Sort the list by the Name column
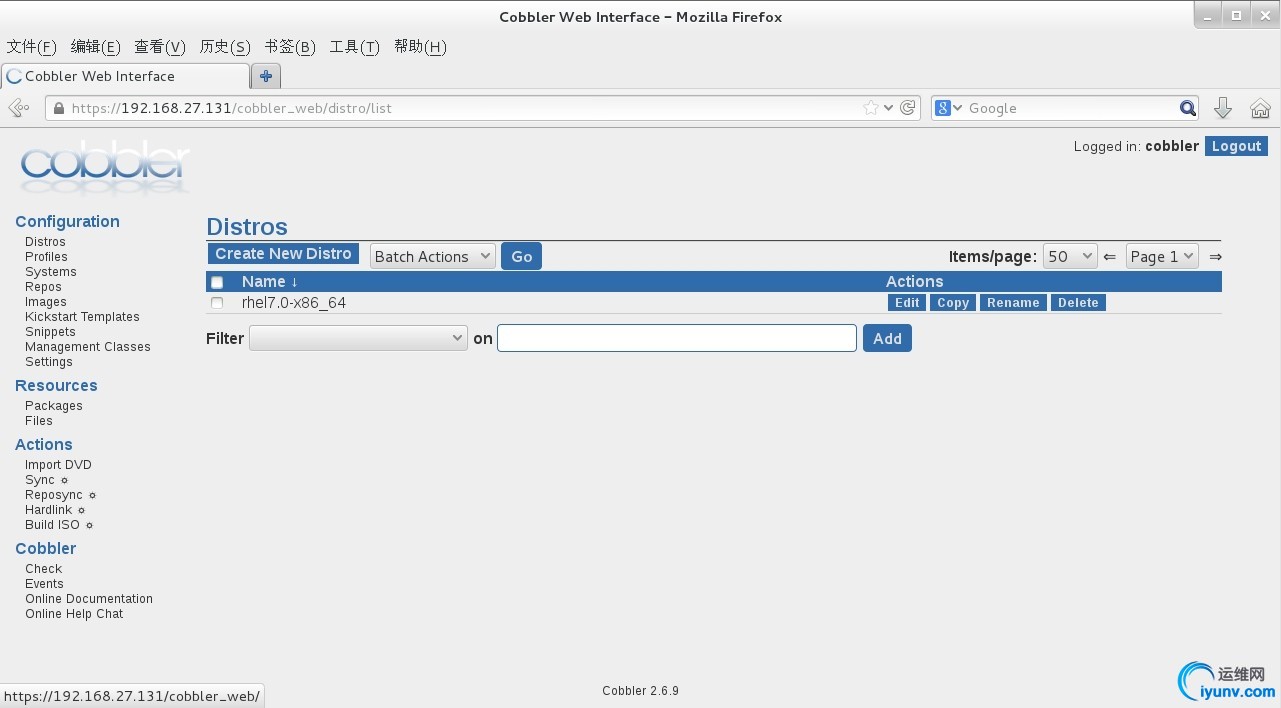 coord(270,282)
